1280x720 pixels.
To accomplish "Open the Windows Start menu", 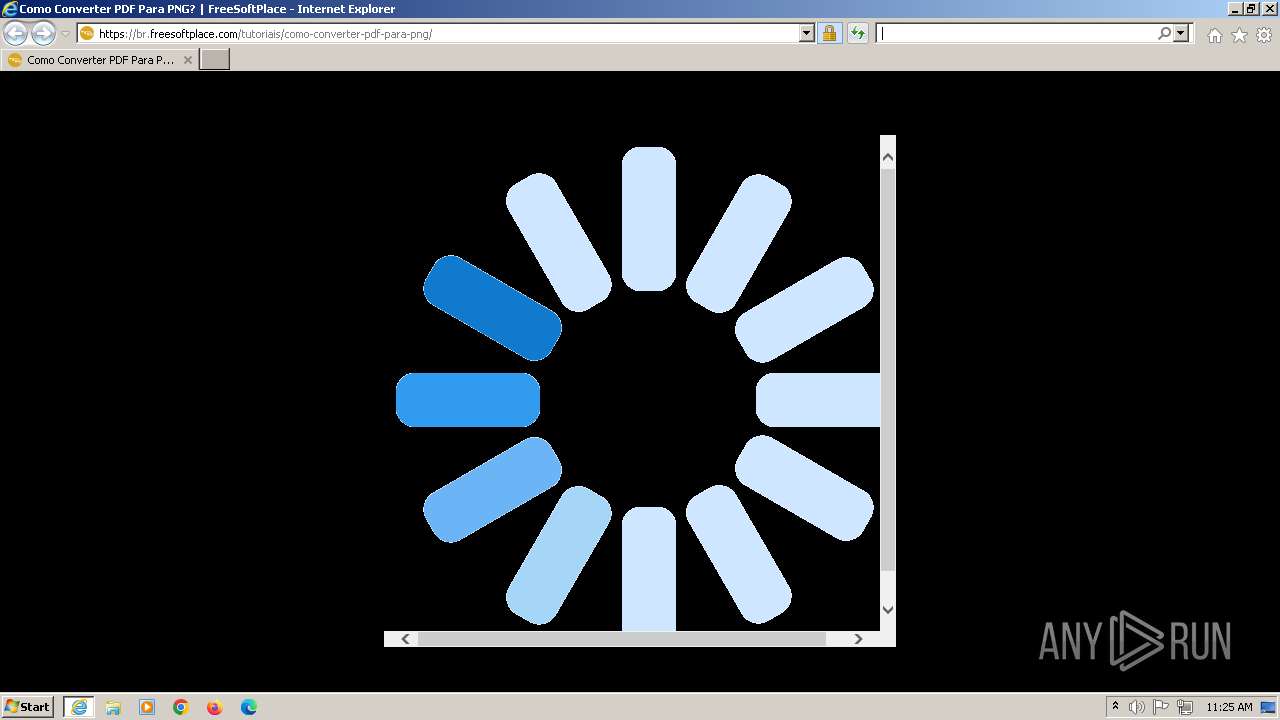I will tap(28, 706).
